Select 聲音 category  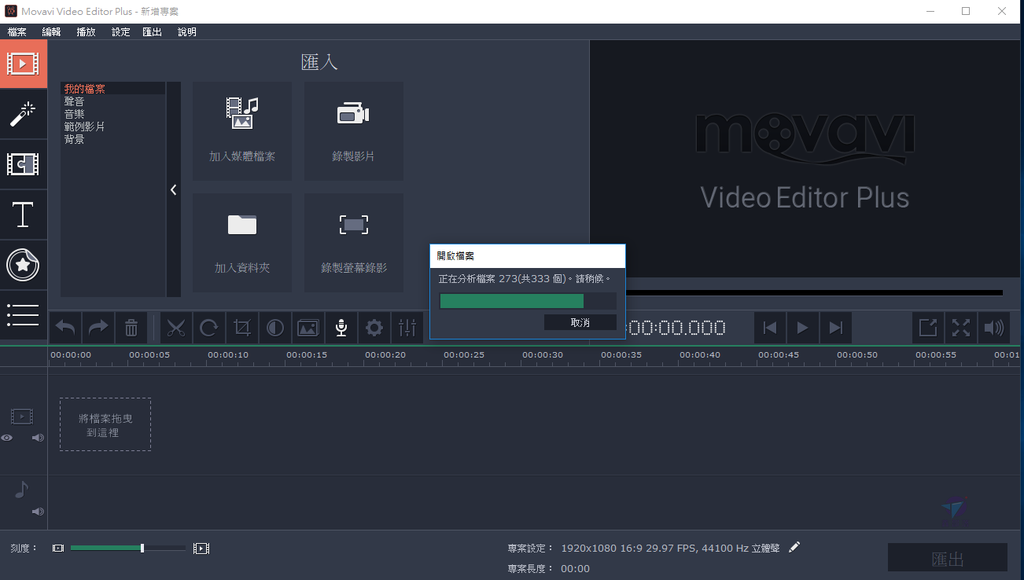tap(74, 101)
